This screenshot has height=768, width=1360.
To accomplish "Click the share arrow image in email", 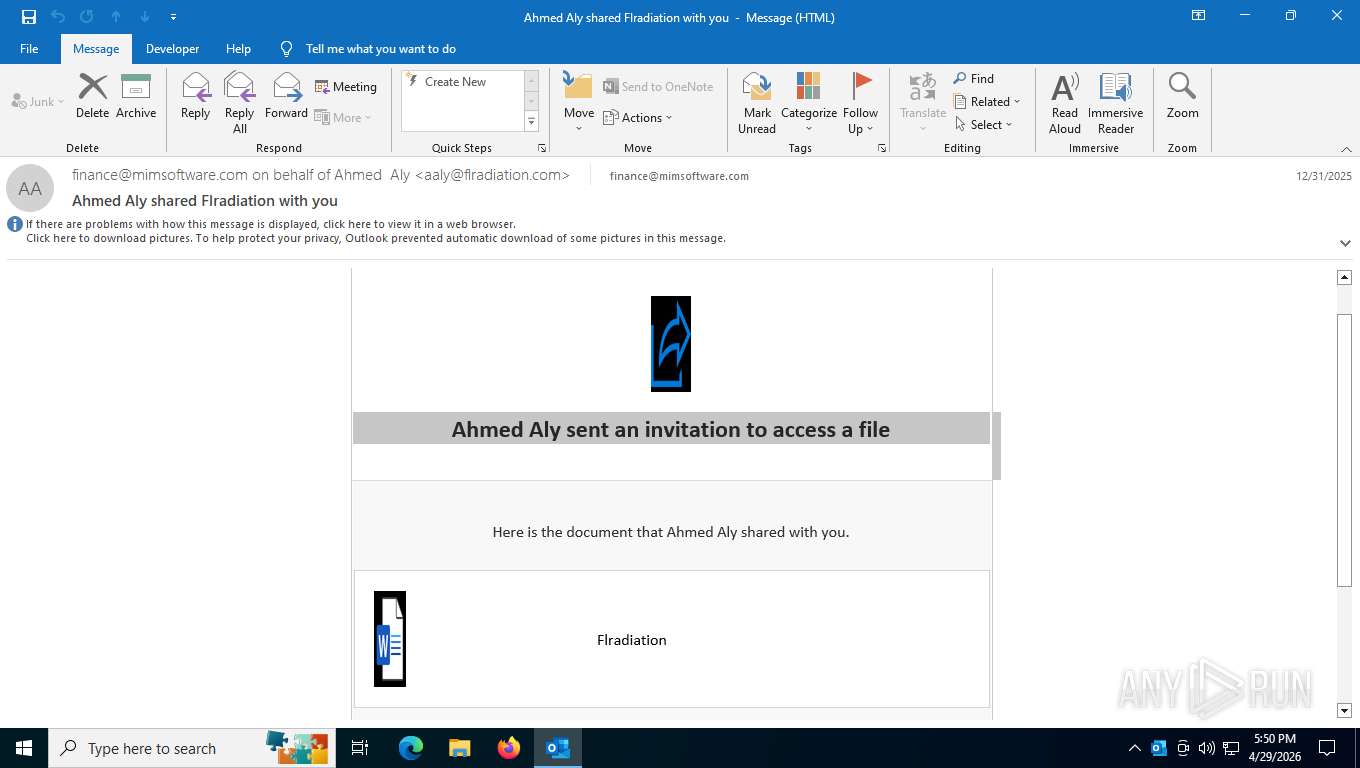I will pos(671,344).
